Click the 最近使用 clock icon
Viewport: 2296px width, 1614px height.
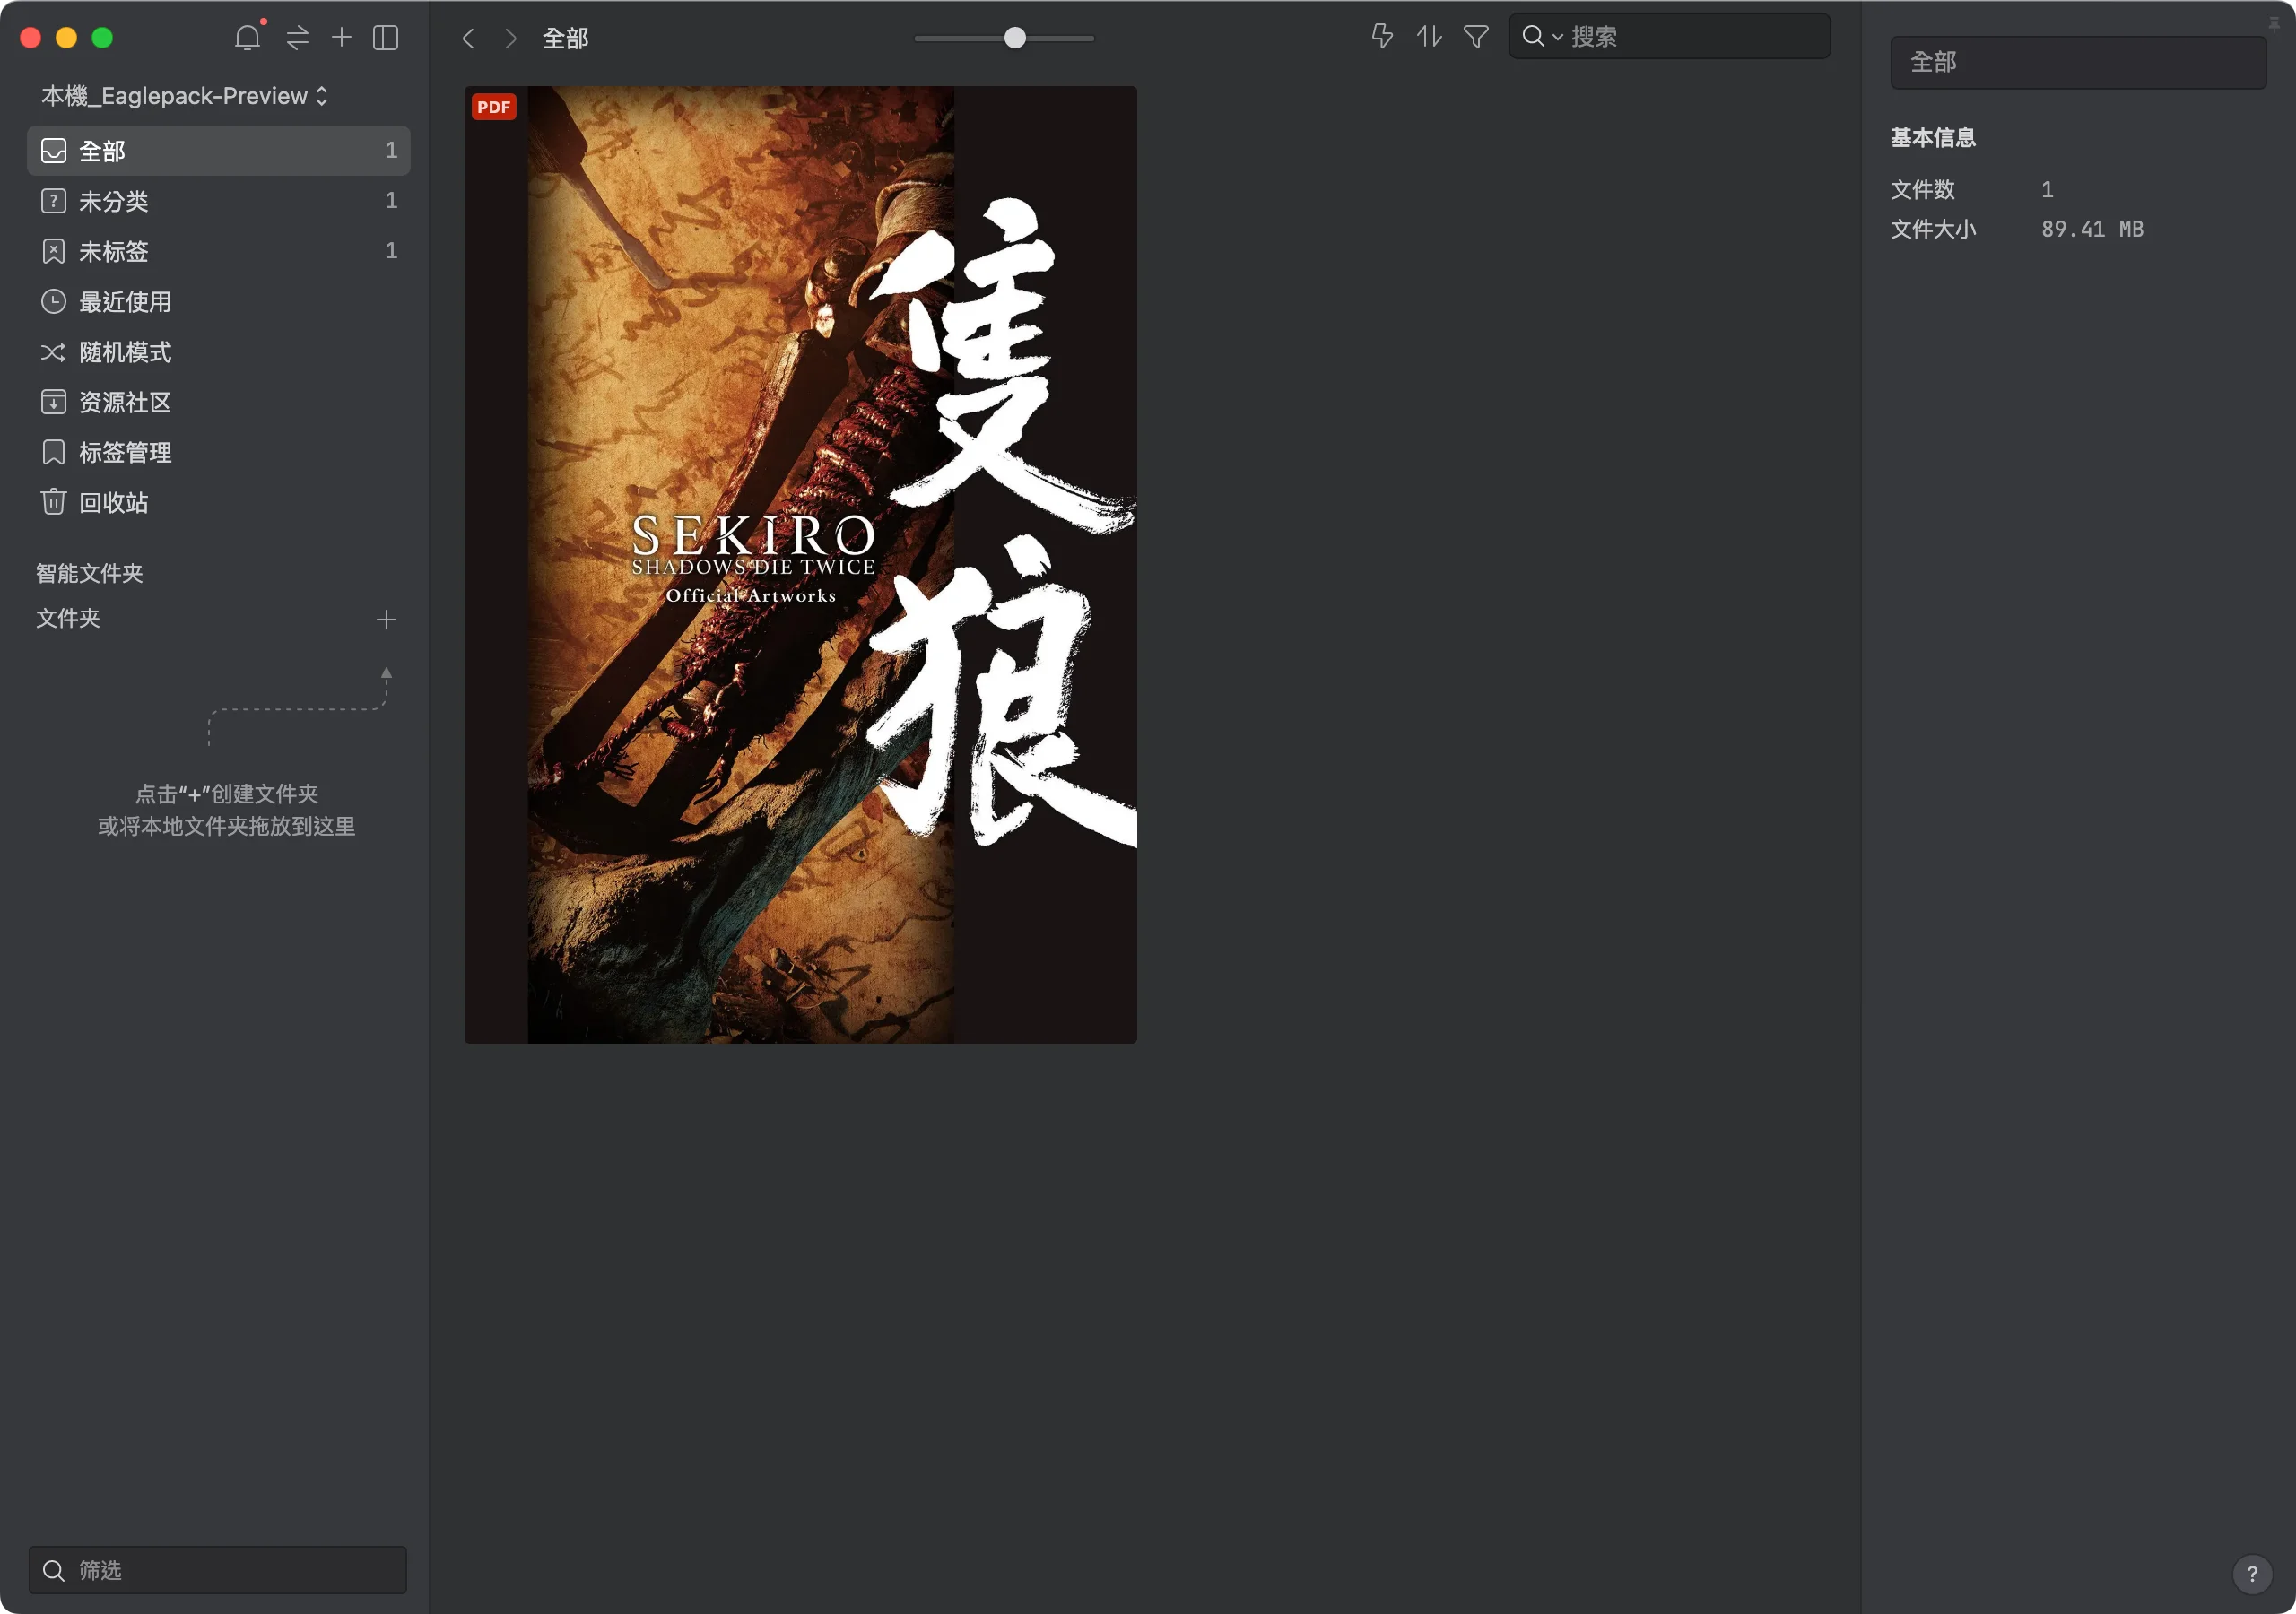tap(53, 301)
